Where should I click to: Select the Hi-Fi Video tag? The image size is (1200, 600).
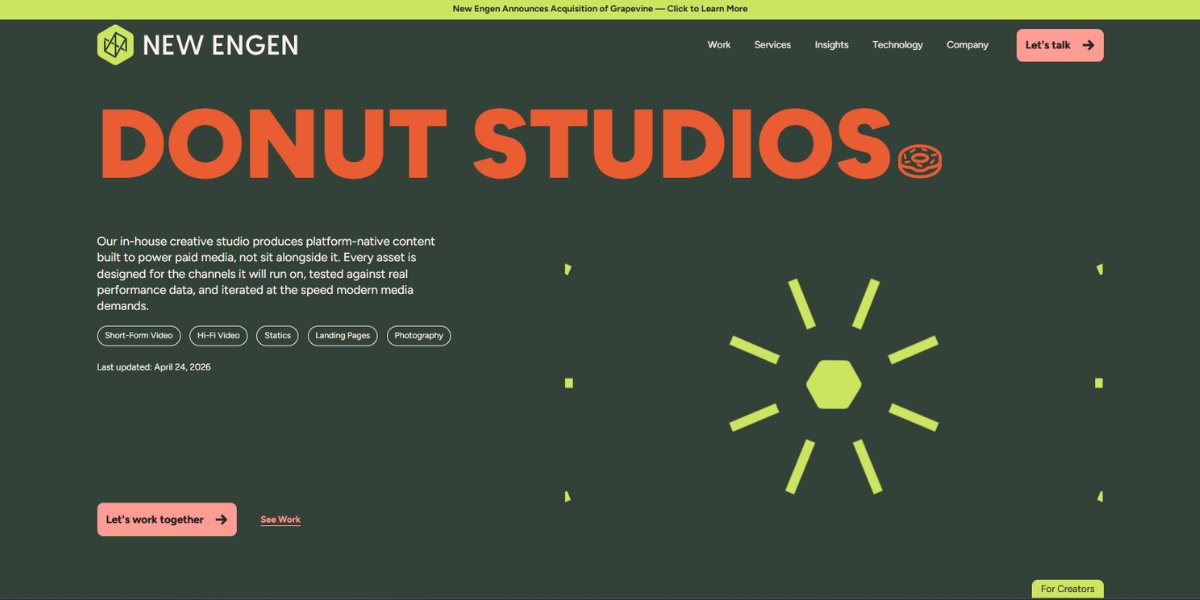218,336
